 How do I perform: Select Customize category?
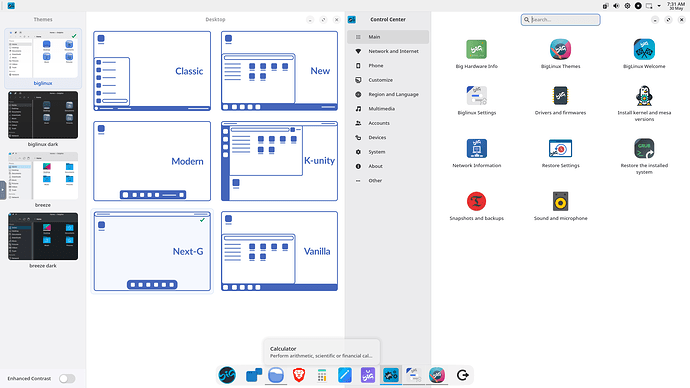coord(388,80)
